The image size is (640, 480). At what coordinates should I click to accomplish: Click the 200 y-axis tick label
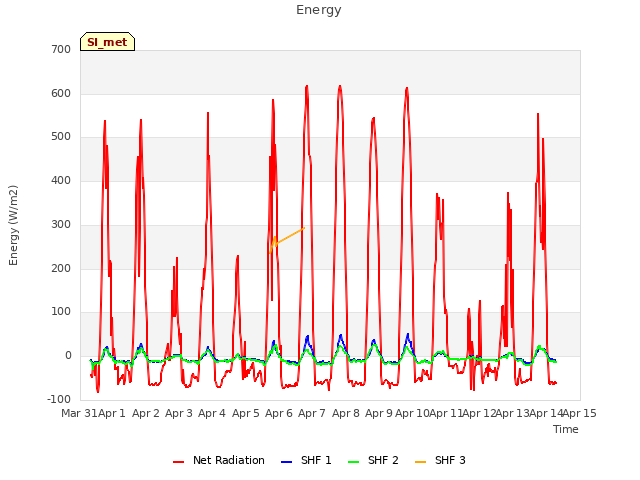(61, 269)
